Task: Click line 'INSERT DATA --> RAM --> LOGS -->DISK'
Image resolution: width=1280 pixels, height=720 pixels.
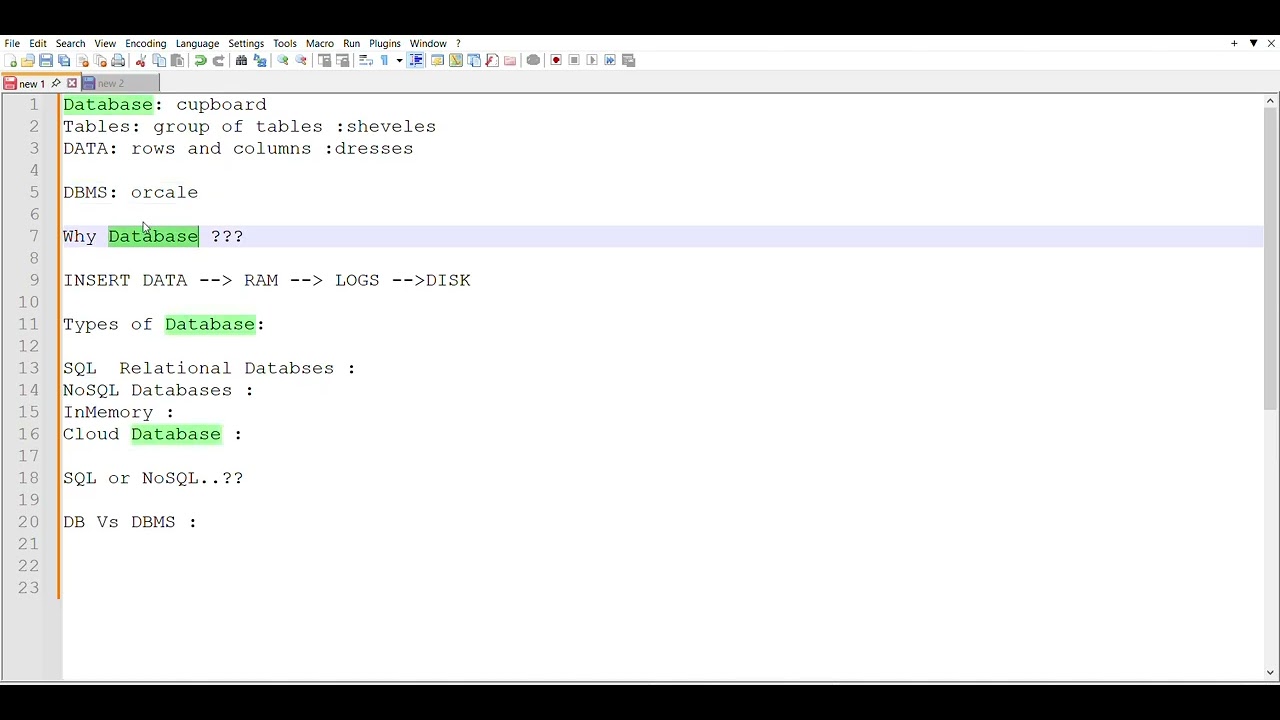Action: click(267, 280)
